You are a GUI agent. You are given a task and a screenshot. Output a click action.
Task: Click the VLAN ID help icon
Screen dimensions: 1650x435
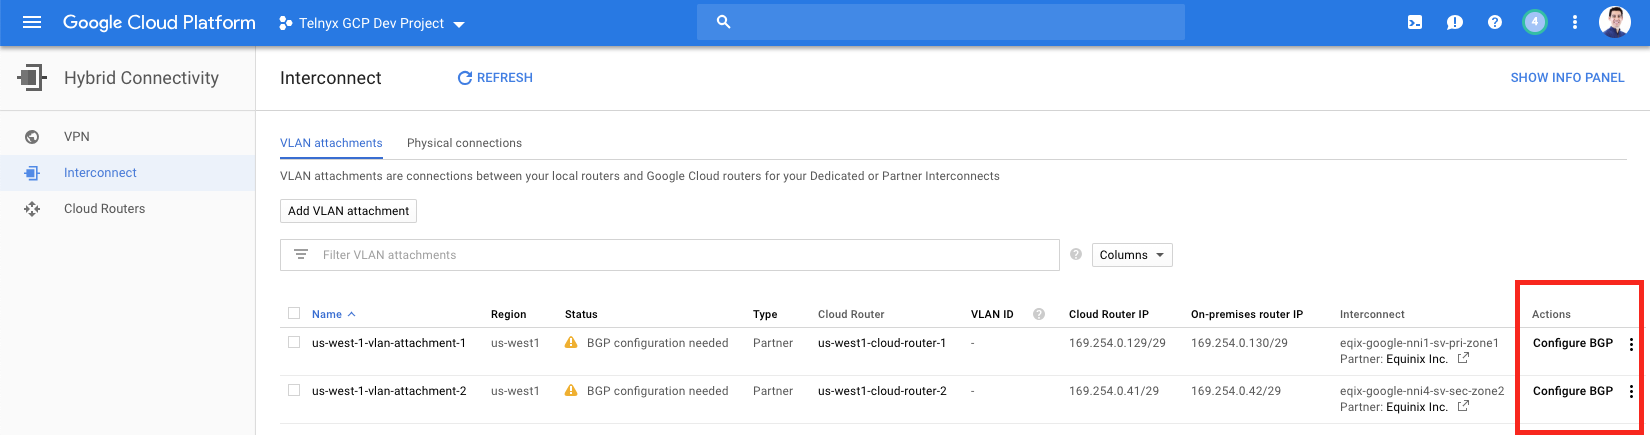pyautogui.click(x=1039, y=314)
